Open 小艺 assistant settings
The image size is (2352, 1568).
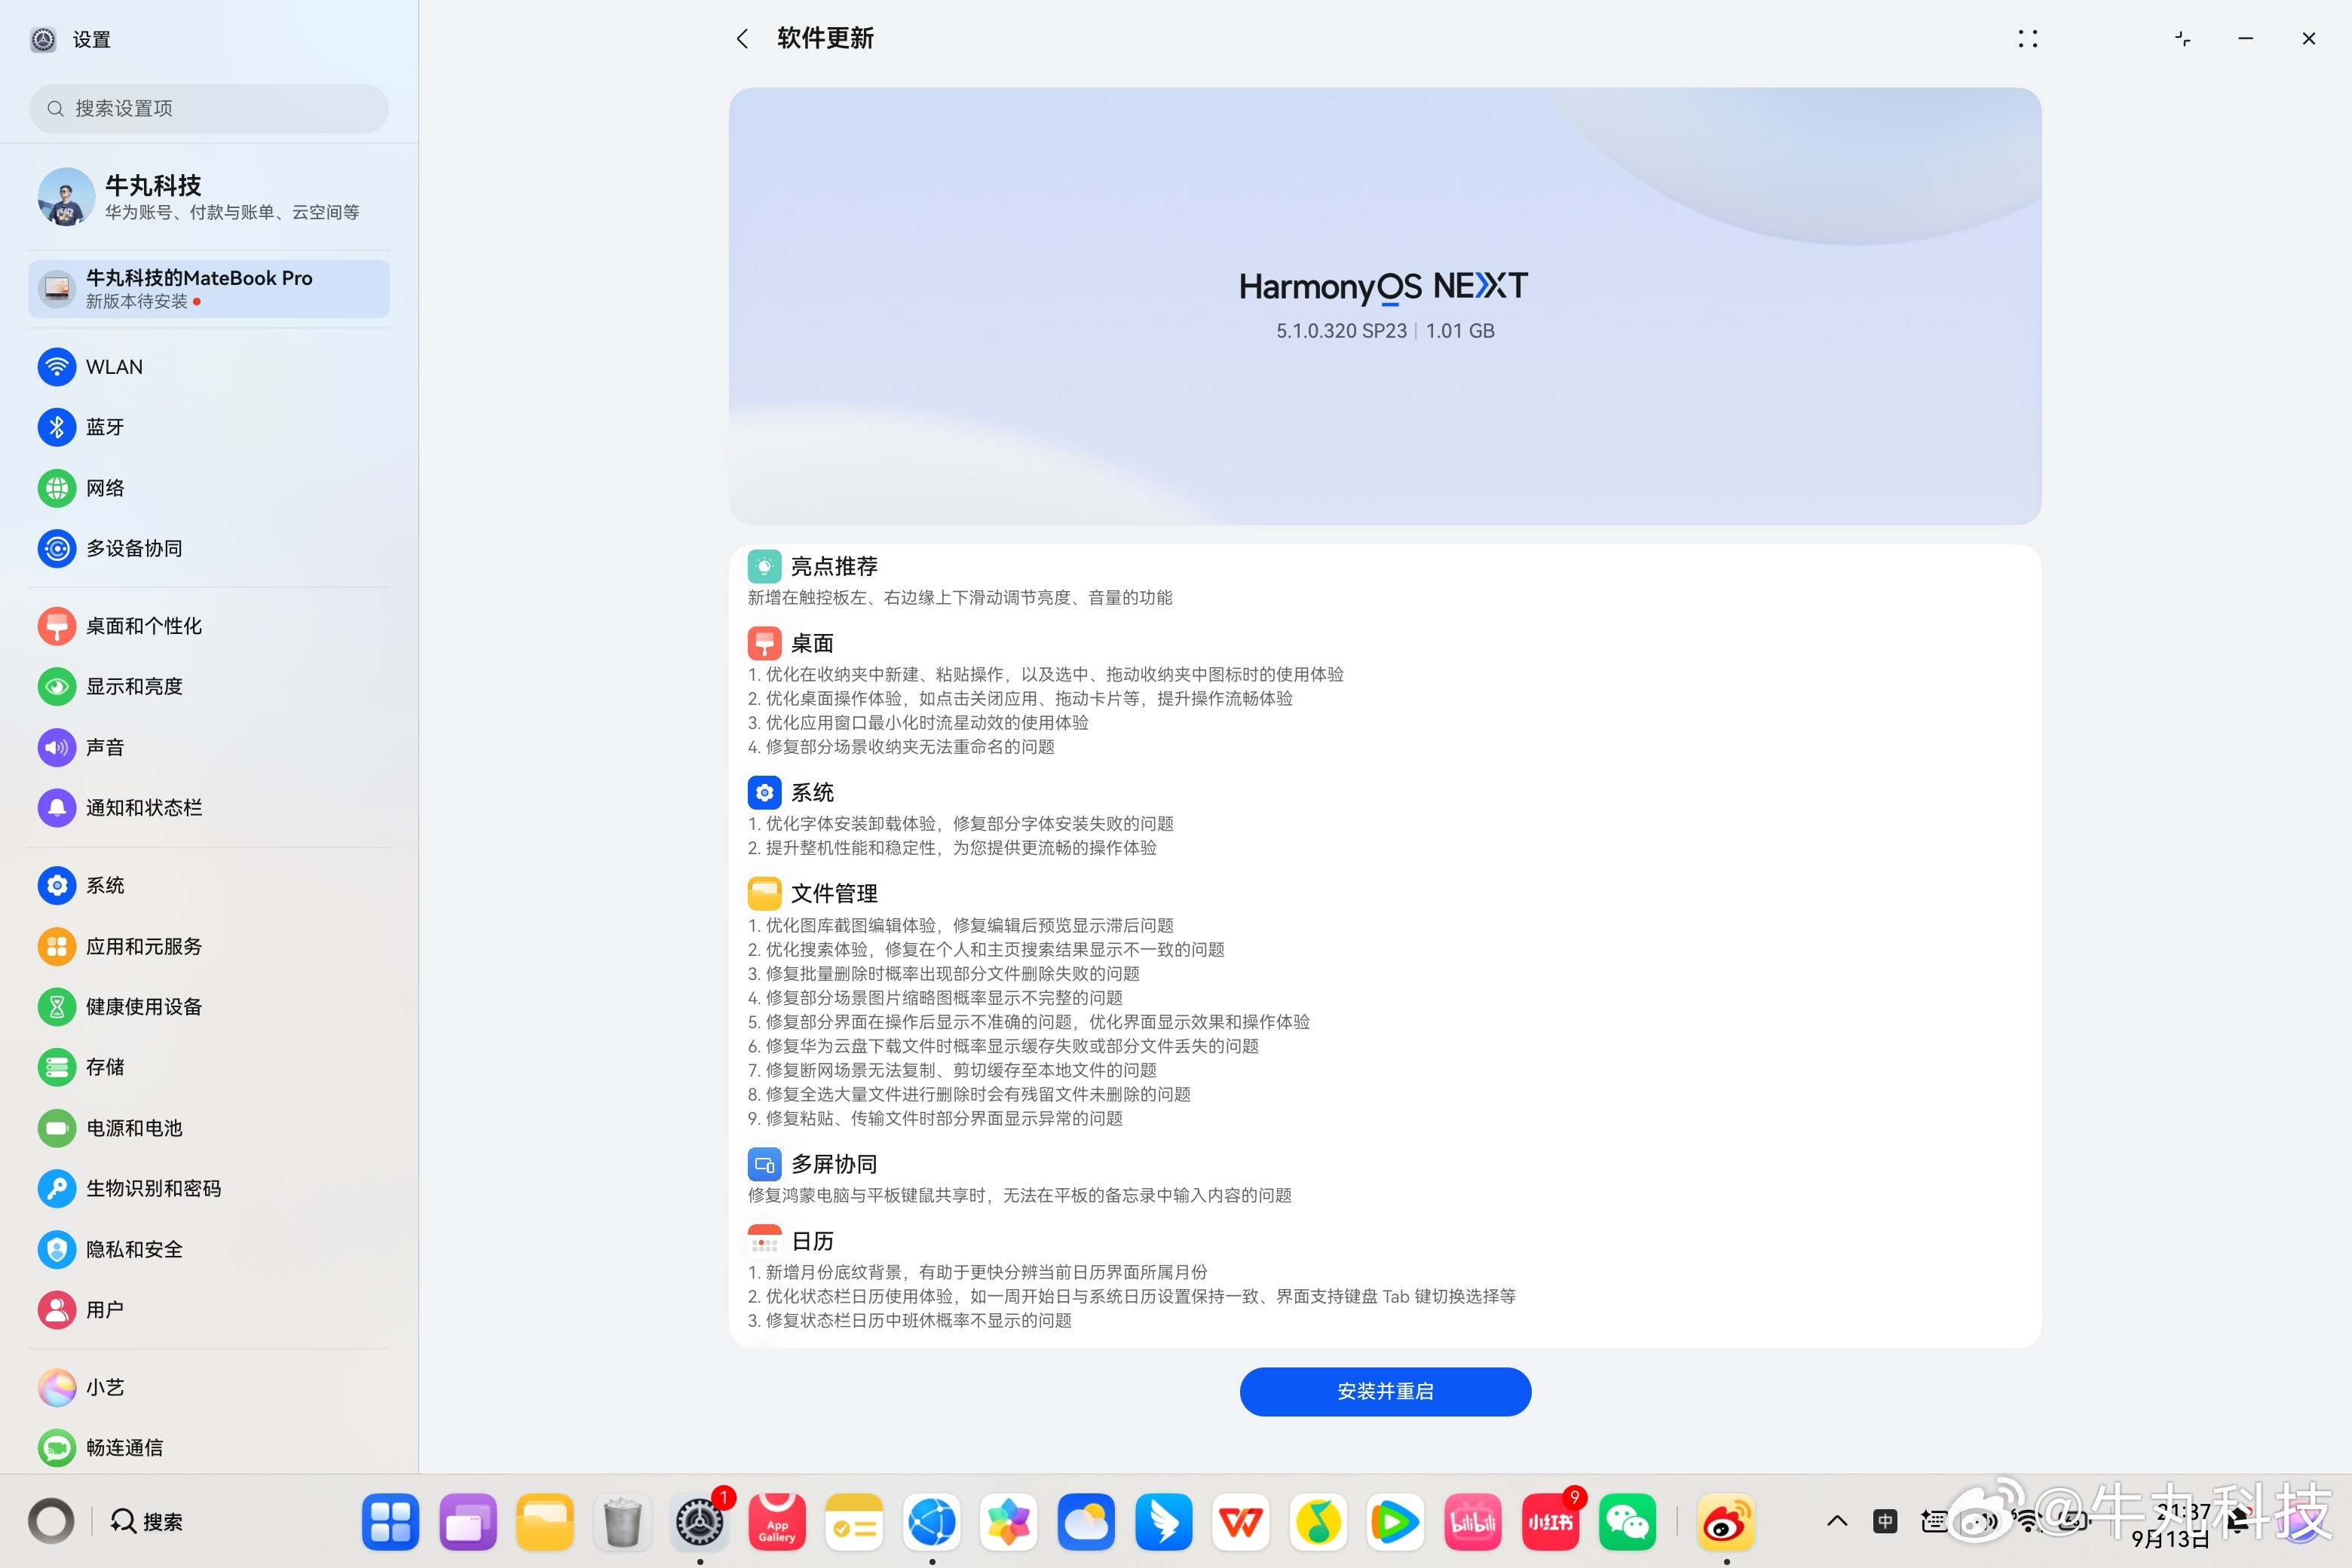click(x=208, y=1387)
